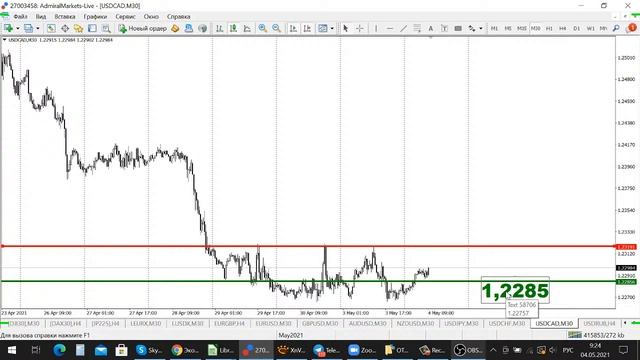Switch to H1 timeframe
Viewport: 640px width, 360px height.
point(549,28)
